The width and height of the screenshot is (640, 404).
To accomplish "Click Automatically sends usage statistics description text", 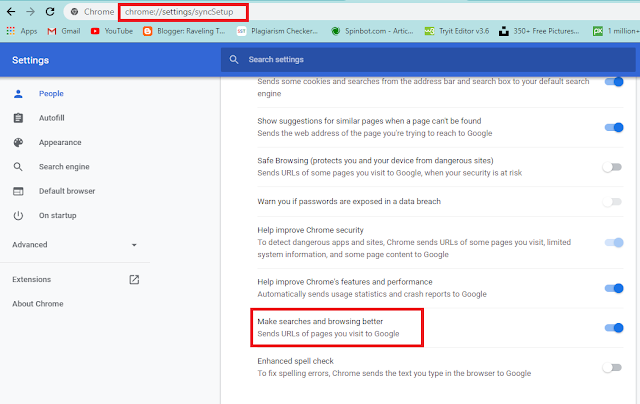I will tap(372, 294).
